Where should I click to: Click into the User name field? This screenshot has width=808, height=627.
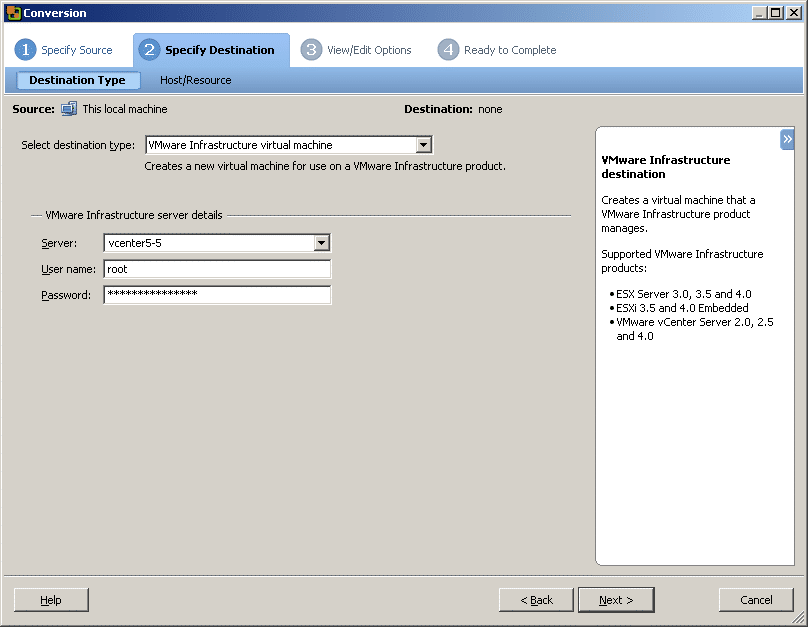pos(217,269)
